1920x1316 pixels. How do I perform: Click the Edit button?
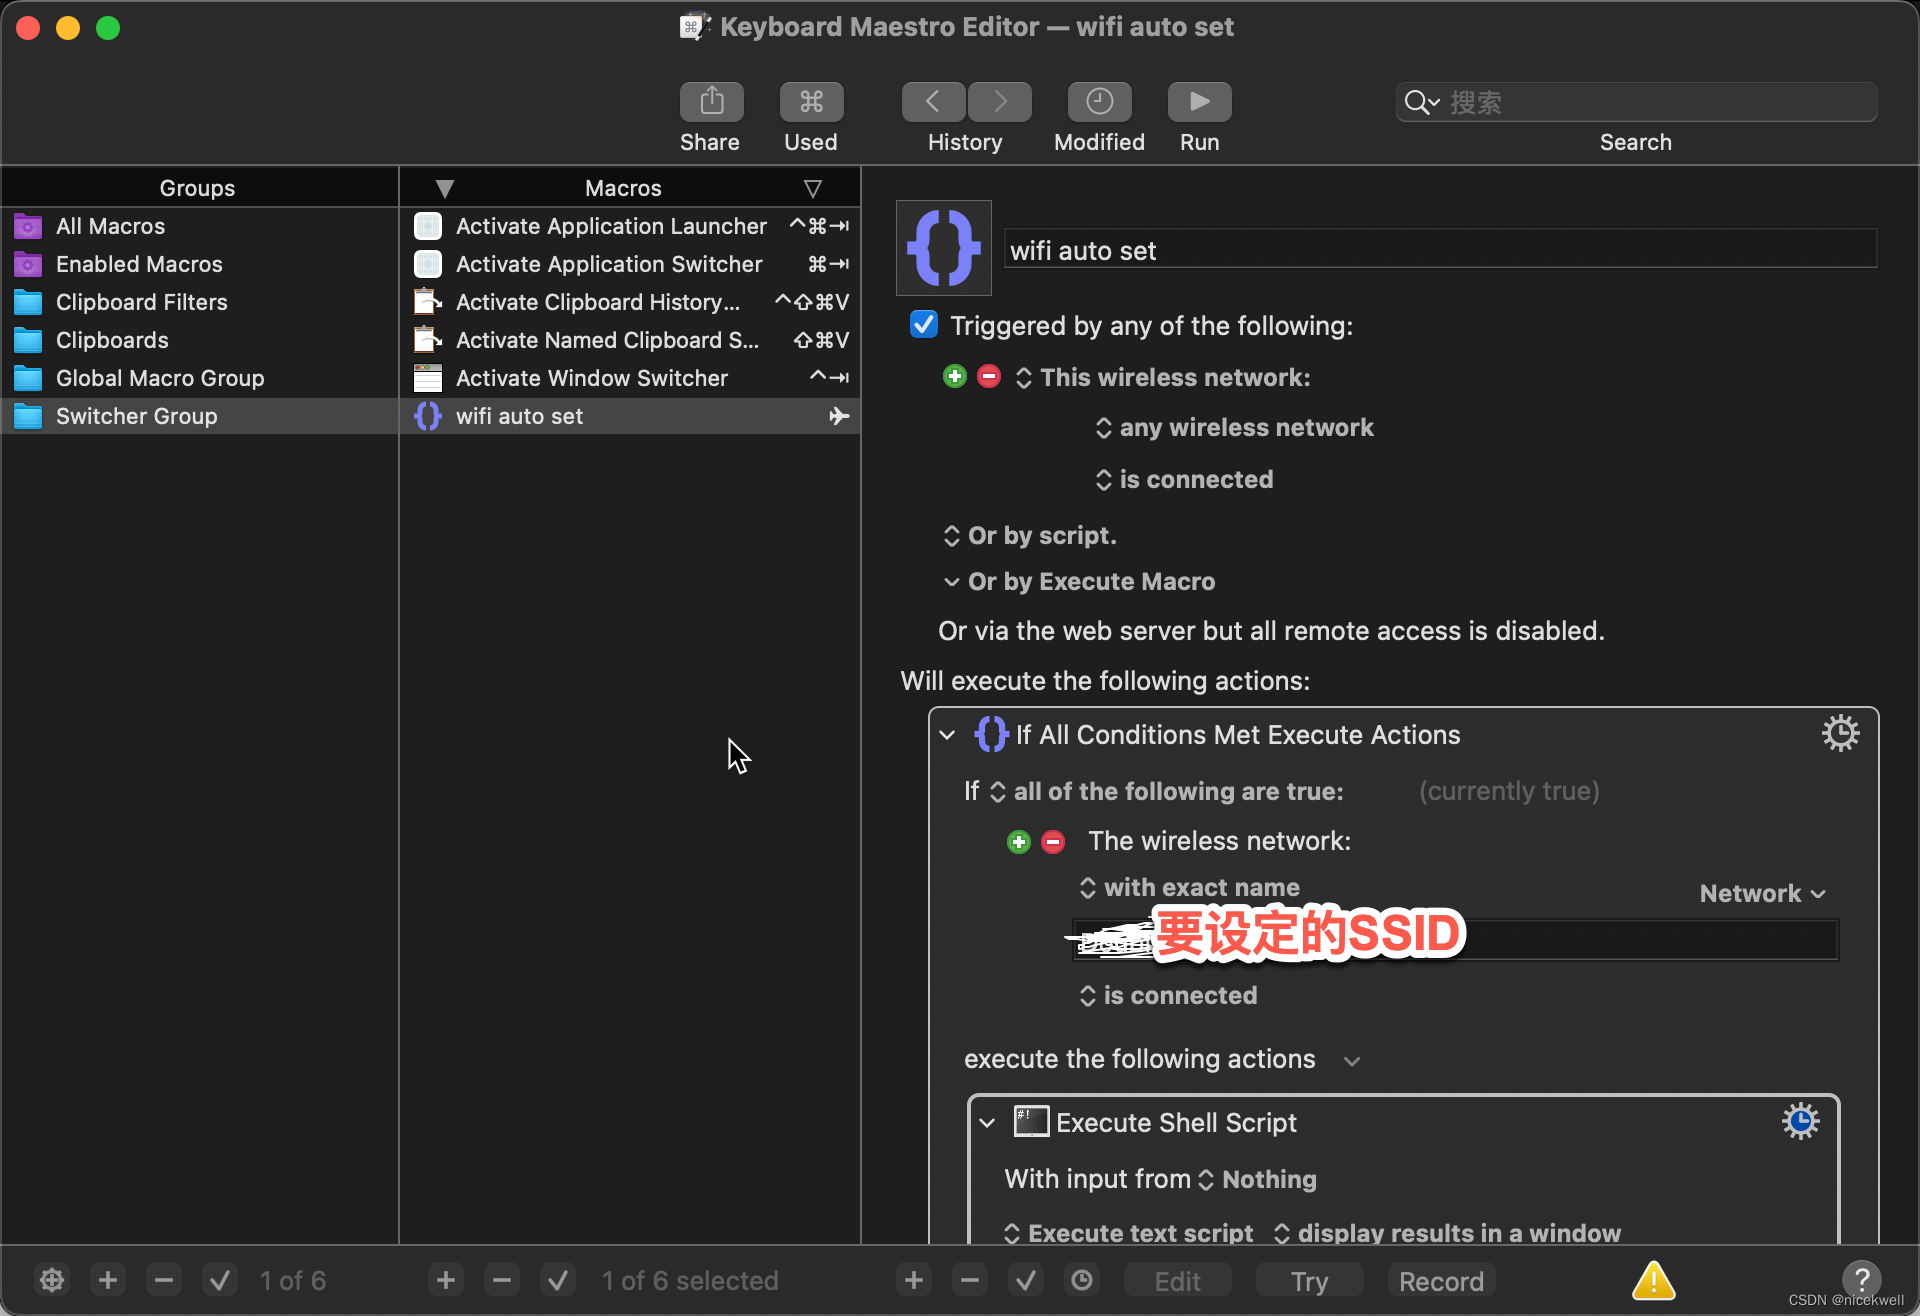(1178, 1281)
